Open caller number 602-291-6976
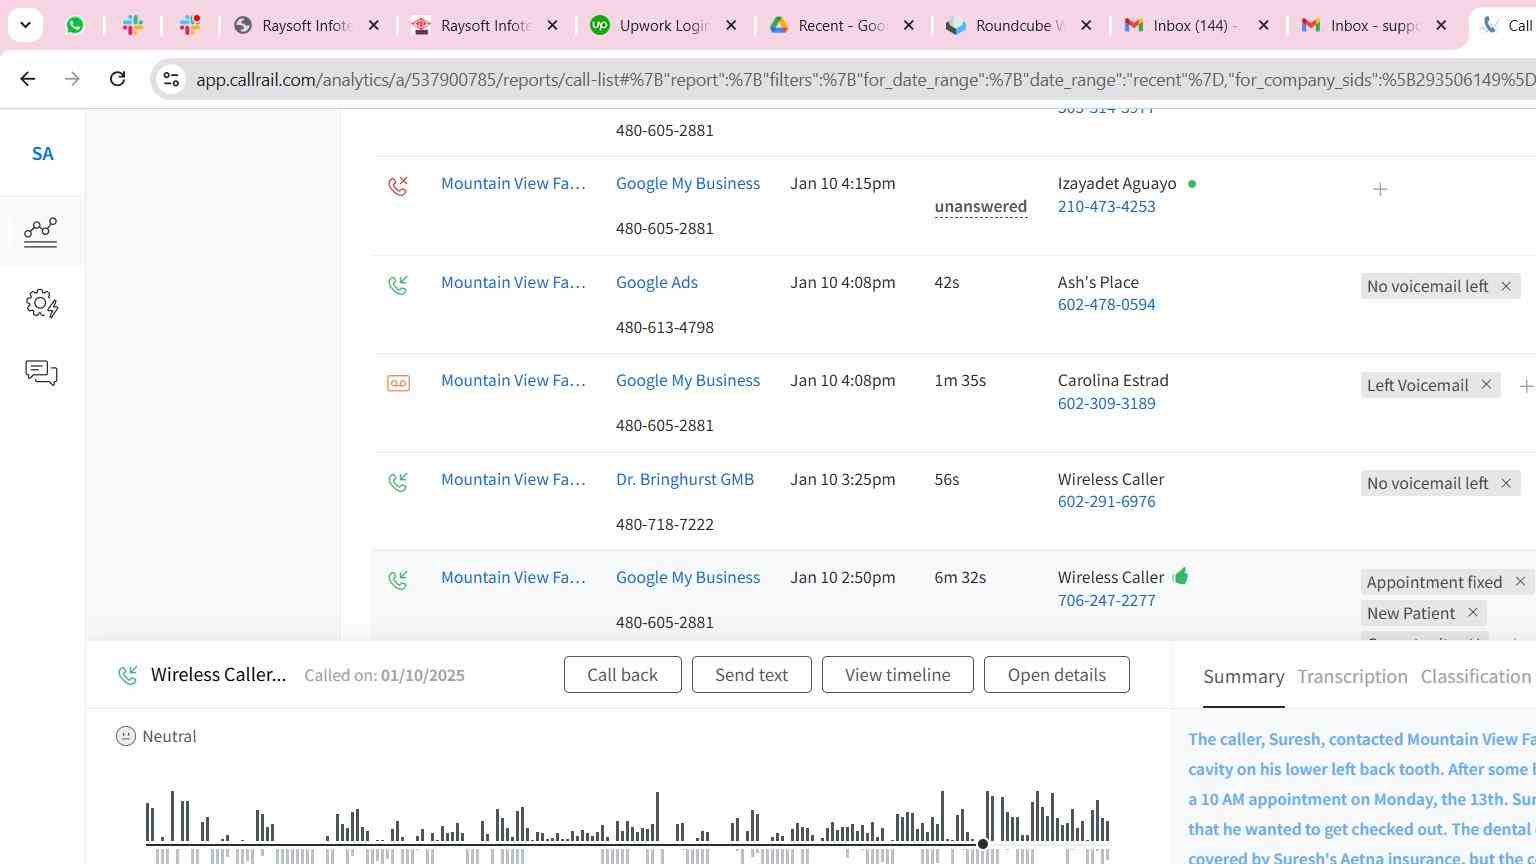Image resolution: width=1536 pixels, height=864 pixels. 1106,501
